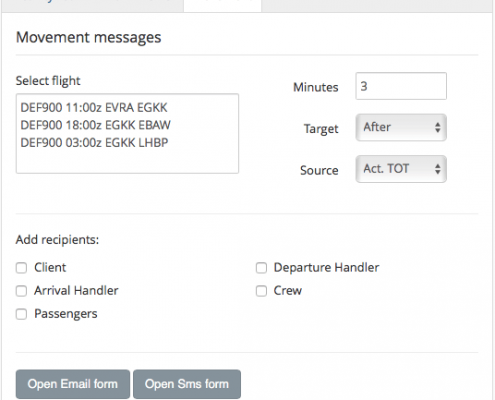495x400 pixels.
Task: Toggle the Departure Handler checkbox
Action: coord(261,268)
